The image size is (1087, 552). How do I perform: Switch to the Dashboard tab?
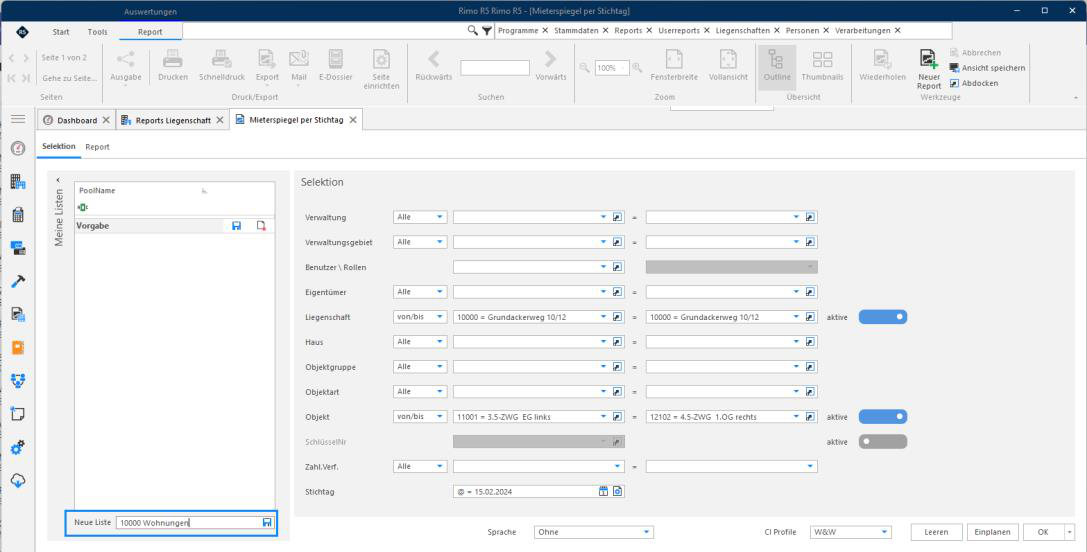tap(77, 120)
